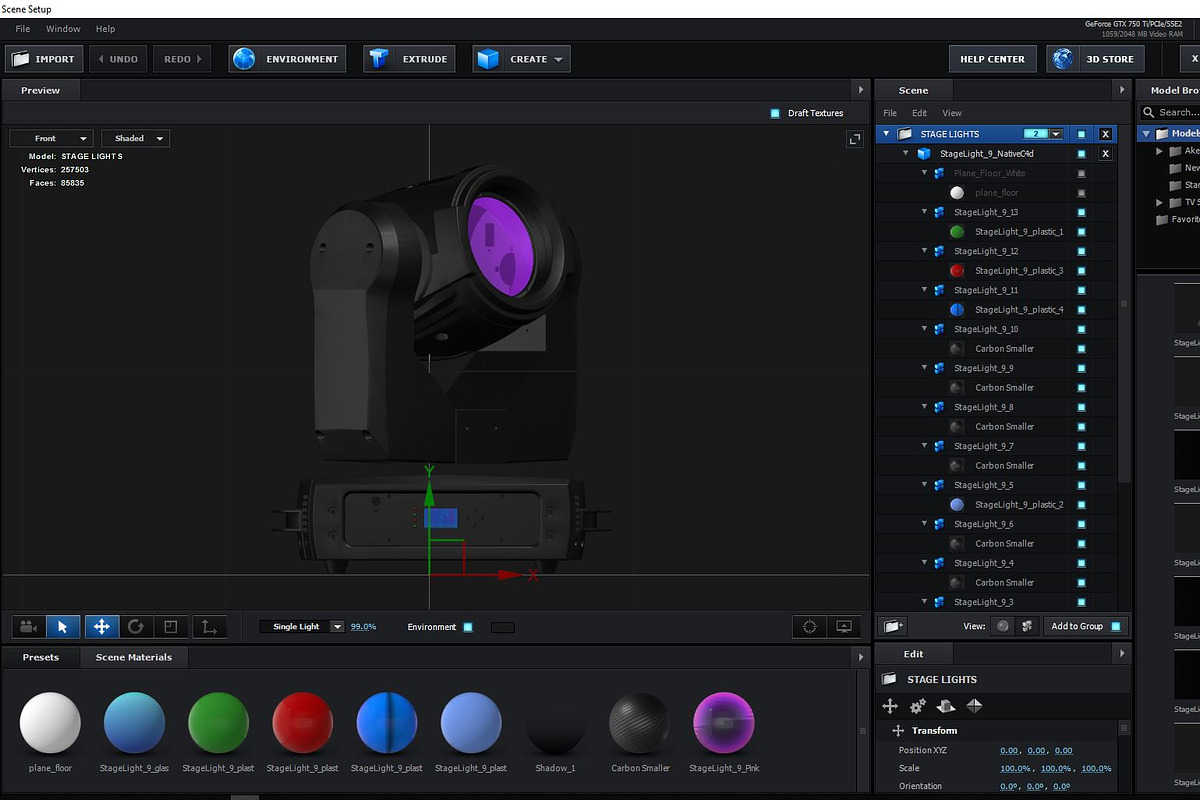
Task: Click the Help Center button
Action: click(992, 59)
